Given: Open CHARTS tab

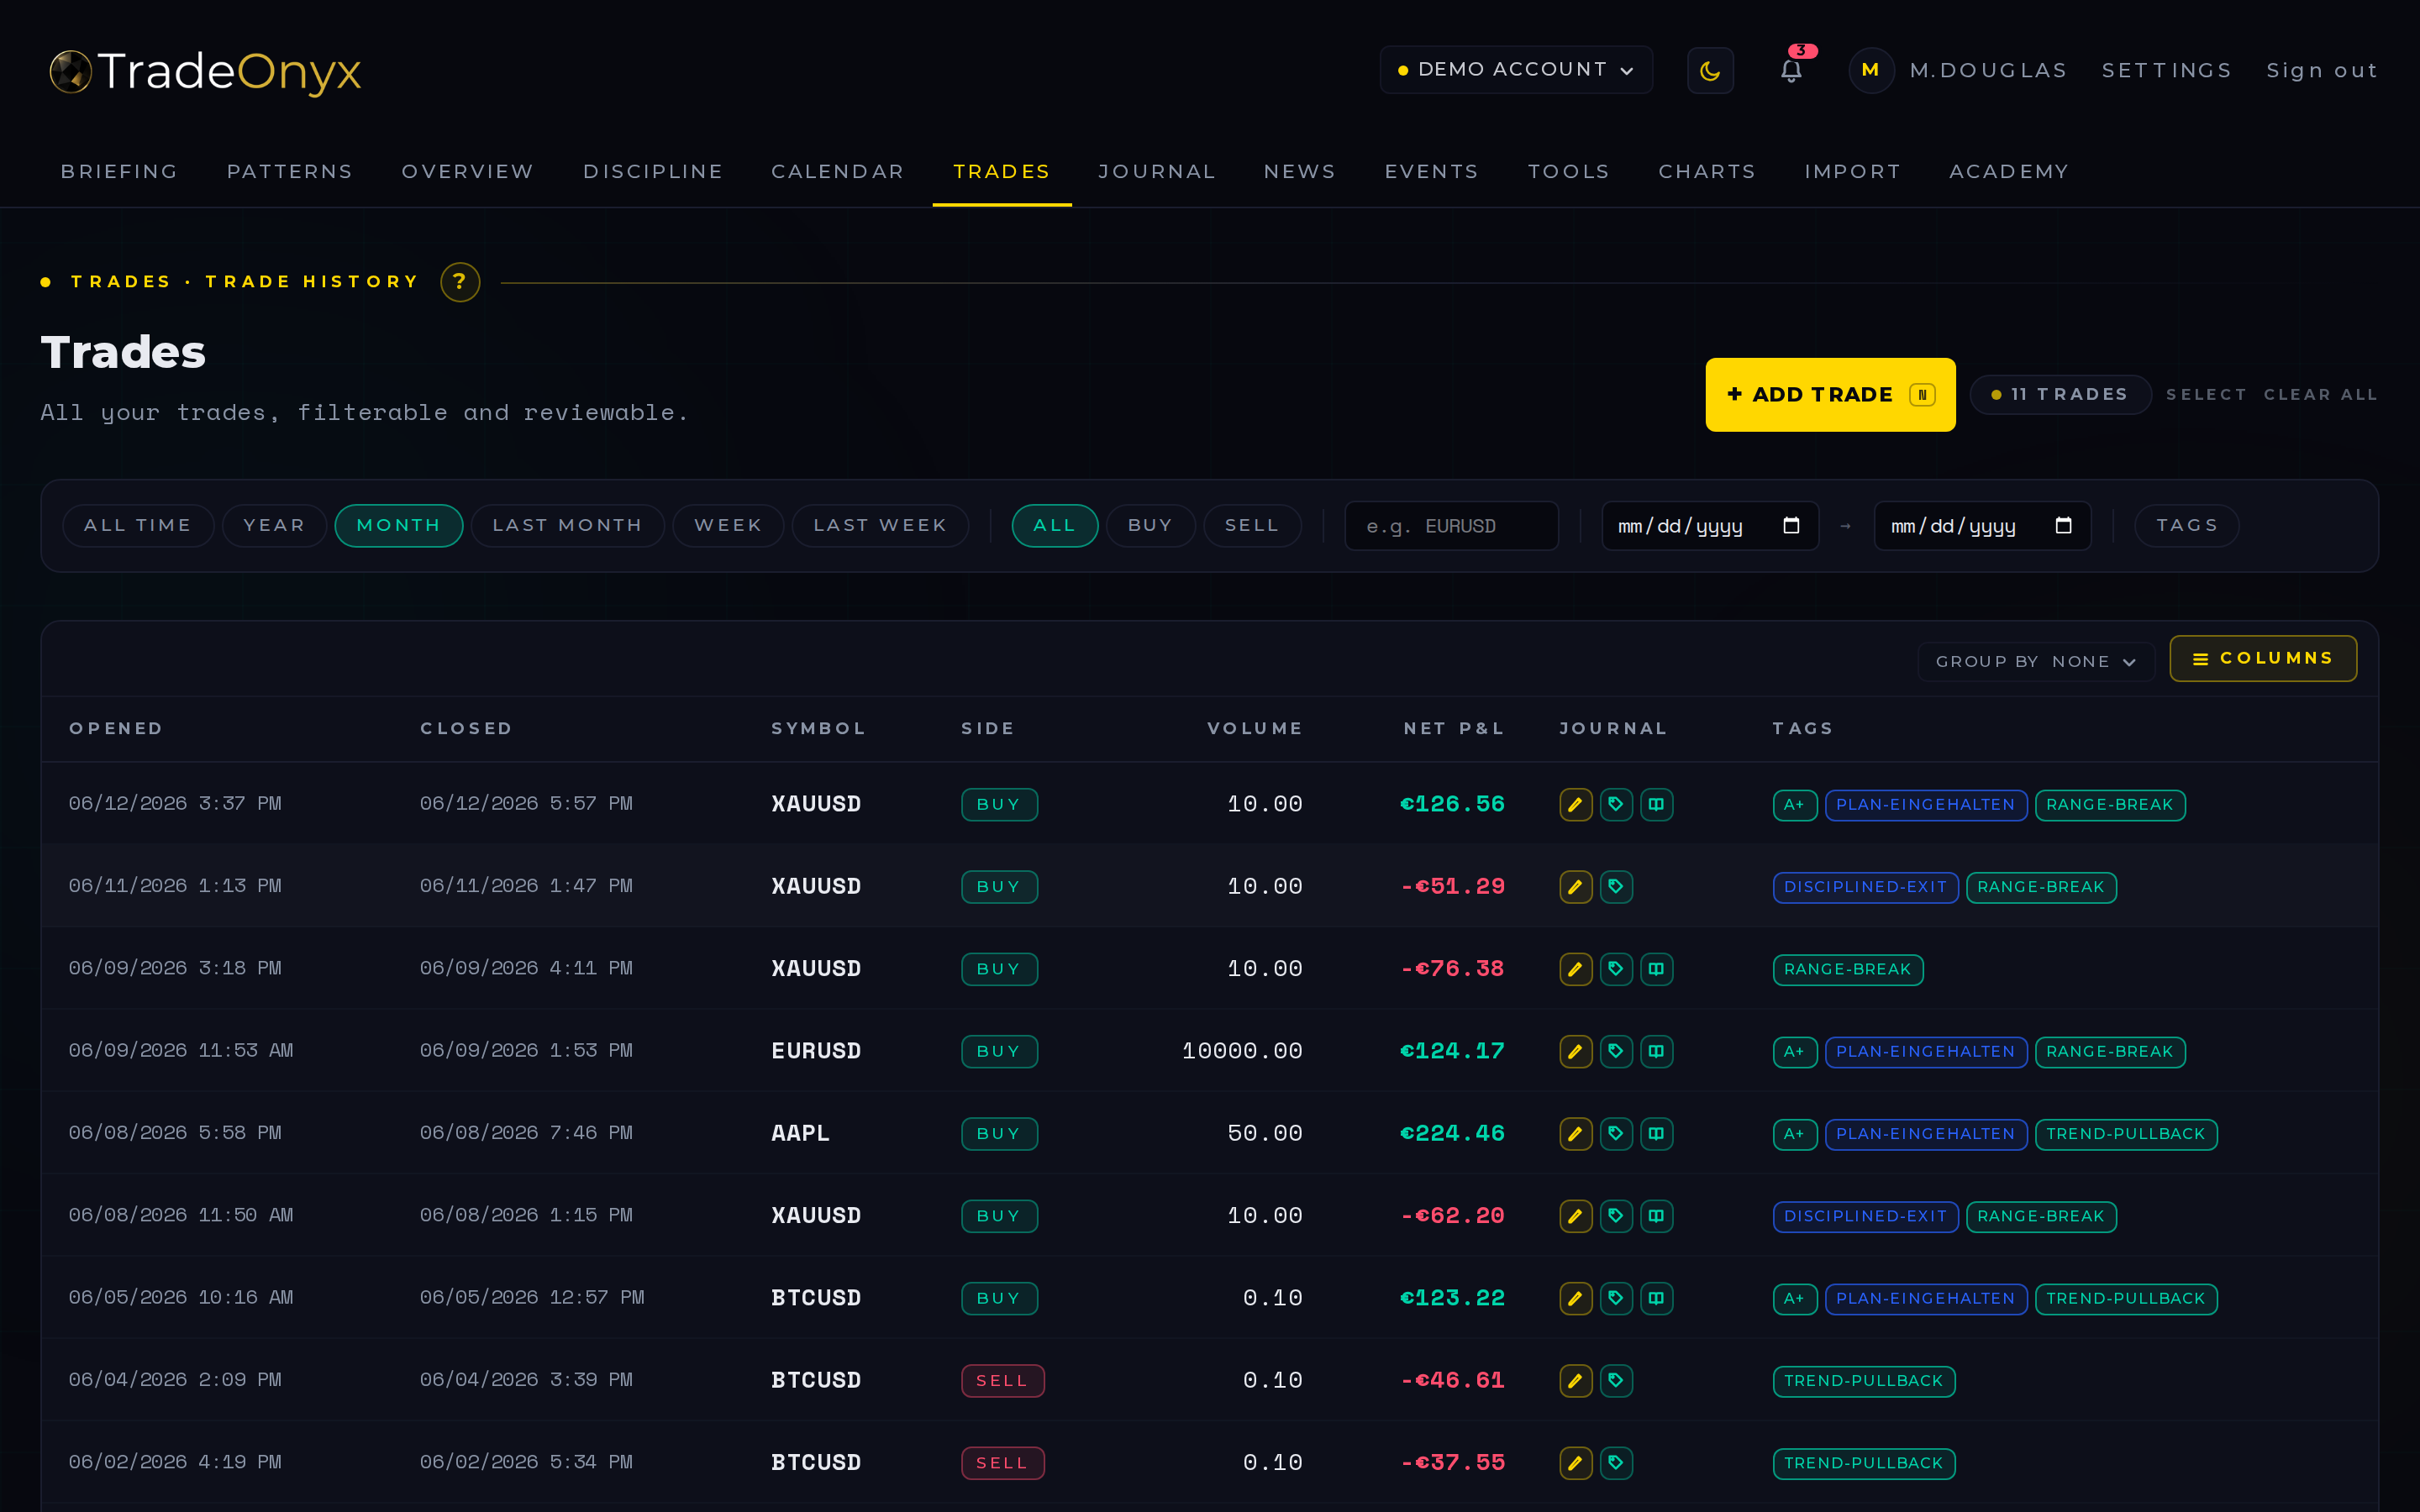Looking at the screenshot, I should [x=1707, y=172].
